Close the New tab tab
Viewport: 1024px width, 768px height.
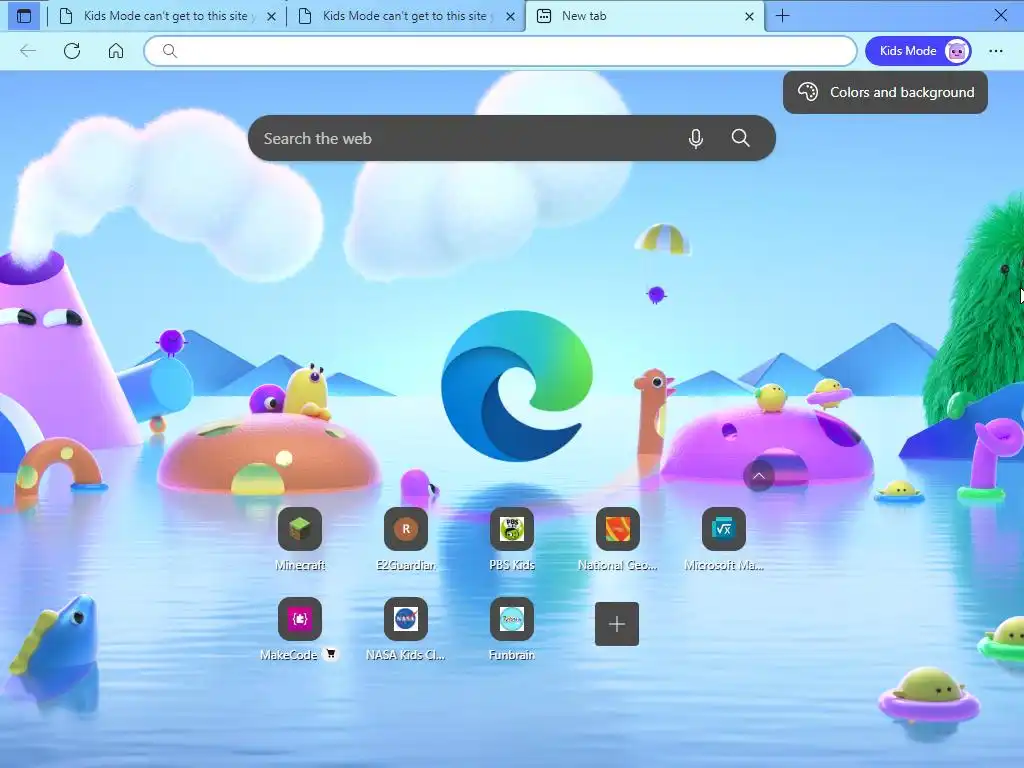750,16
